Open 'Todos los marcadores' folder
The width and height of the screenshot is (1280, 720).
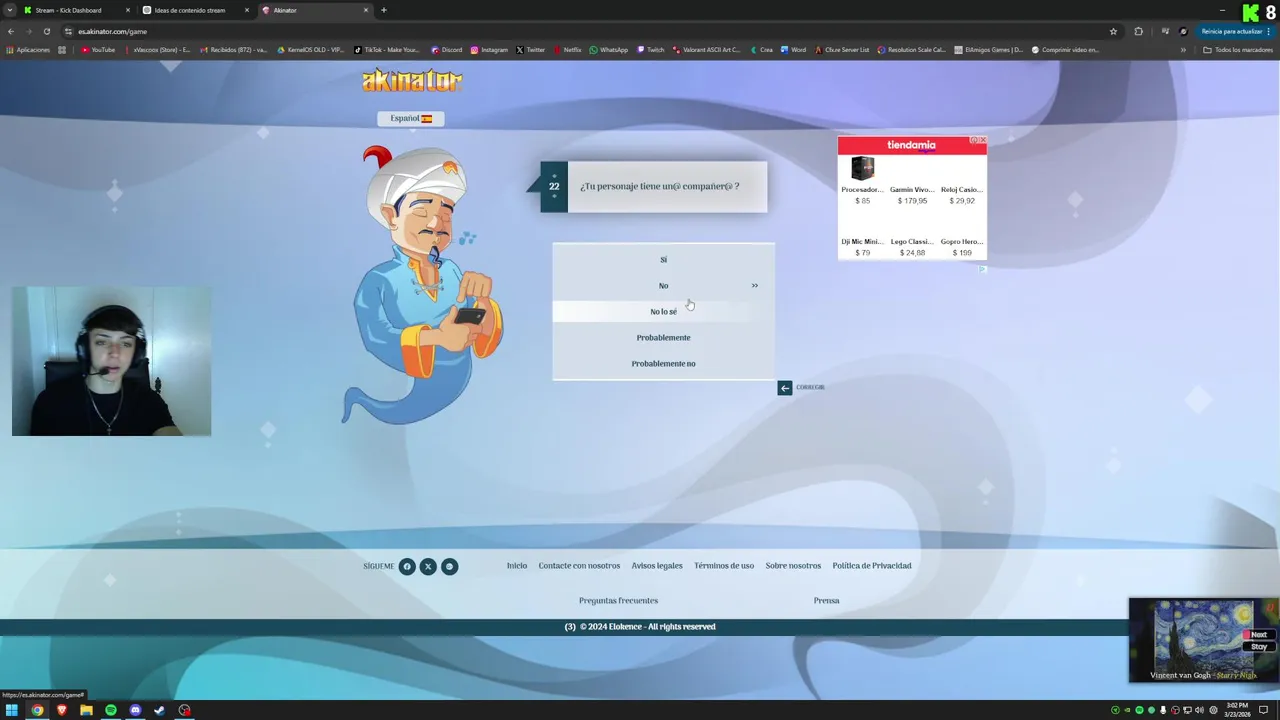click(1238, 50)
